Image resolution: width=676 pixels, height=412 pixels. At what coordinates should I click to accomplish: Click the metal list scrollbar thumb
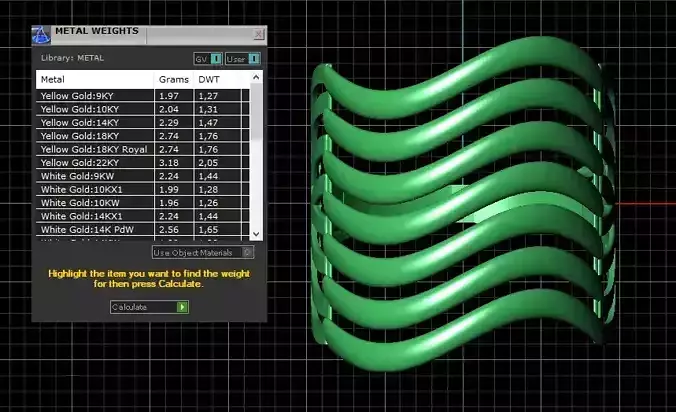tap(256, 112)
